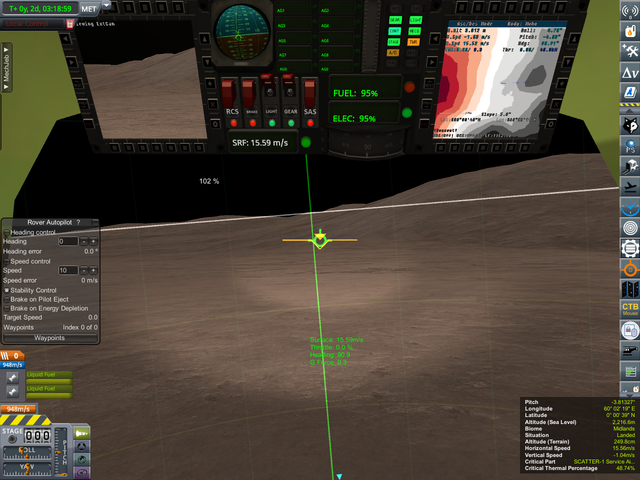
Task: Click the GEAR green indicator button
Action: click(395, 20)
